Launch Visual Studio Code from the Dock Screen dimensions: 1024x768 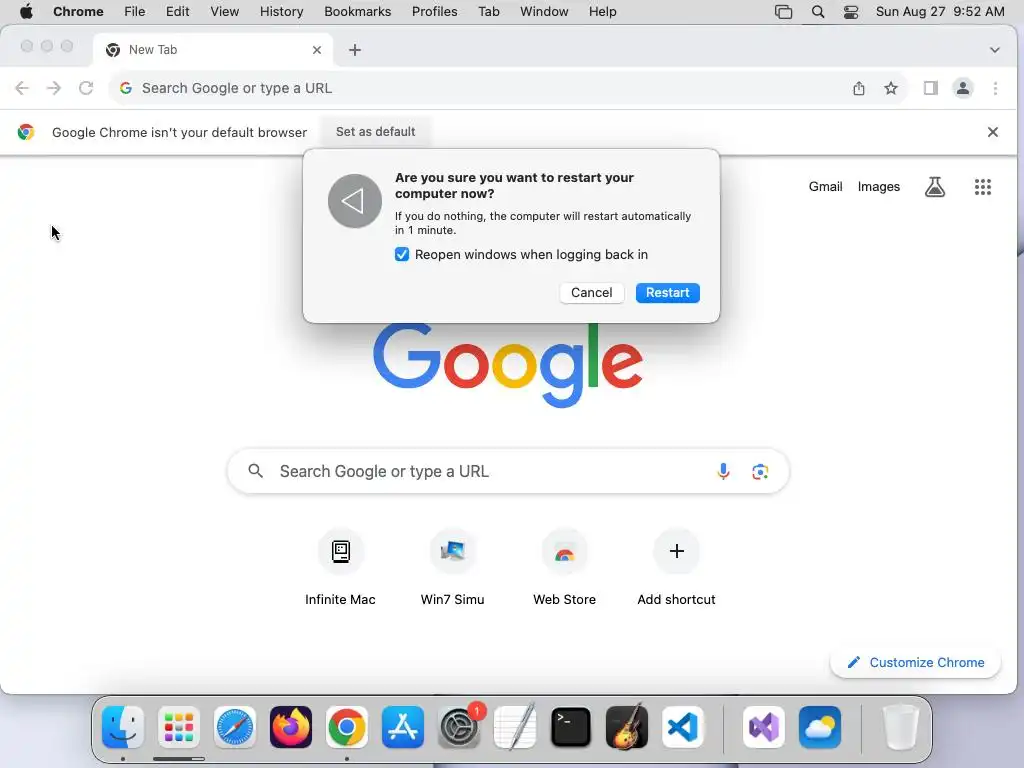pyautogui.click(x=682, y=727)
